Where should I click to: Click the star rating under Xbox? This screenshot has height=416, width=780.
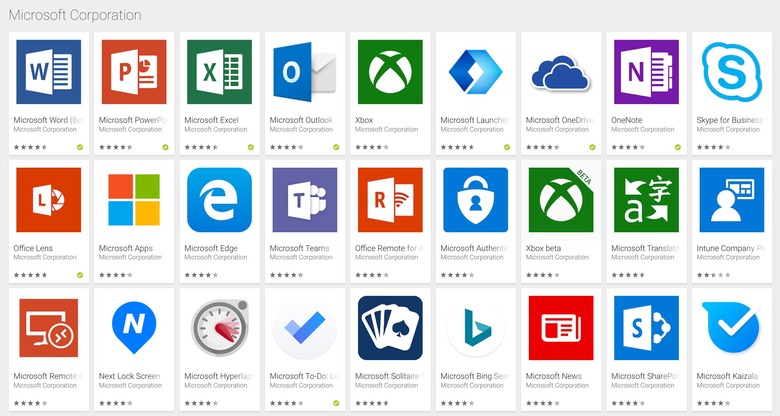pyautogui.click(x=372, y=147)
